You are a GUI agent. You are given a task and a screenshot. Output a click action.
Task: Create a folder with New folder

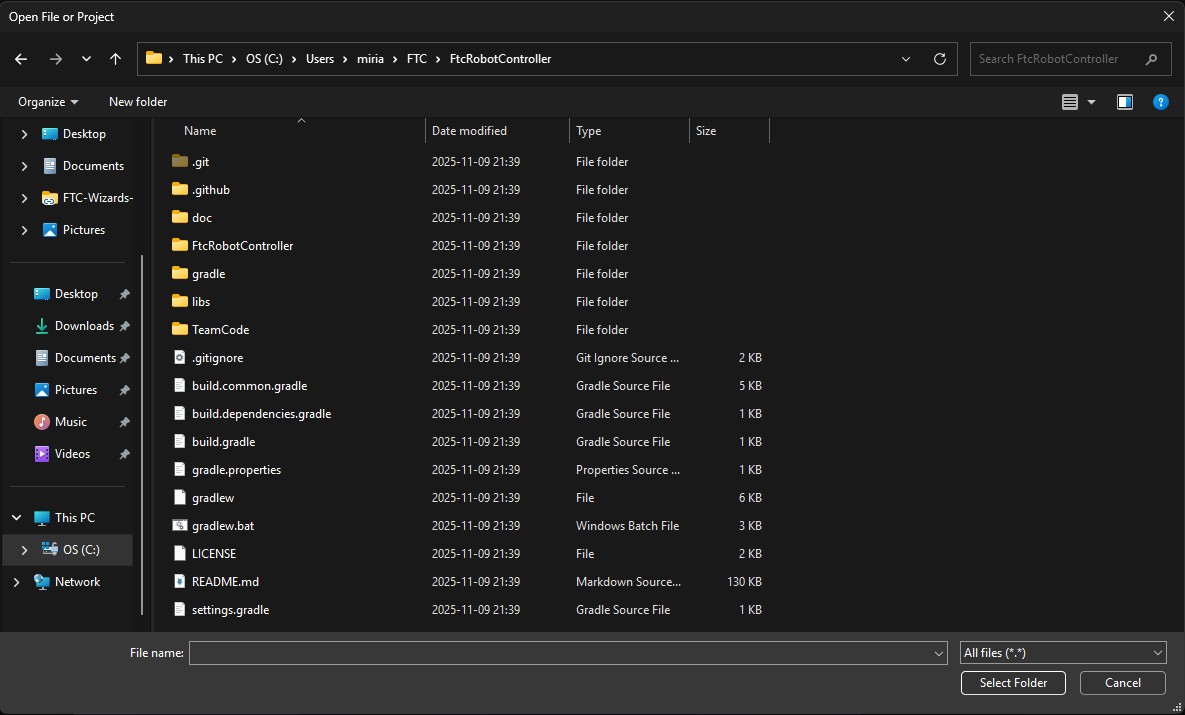click(137, 101)
